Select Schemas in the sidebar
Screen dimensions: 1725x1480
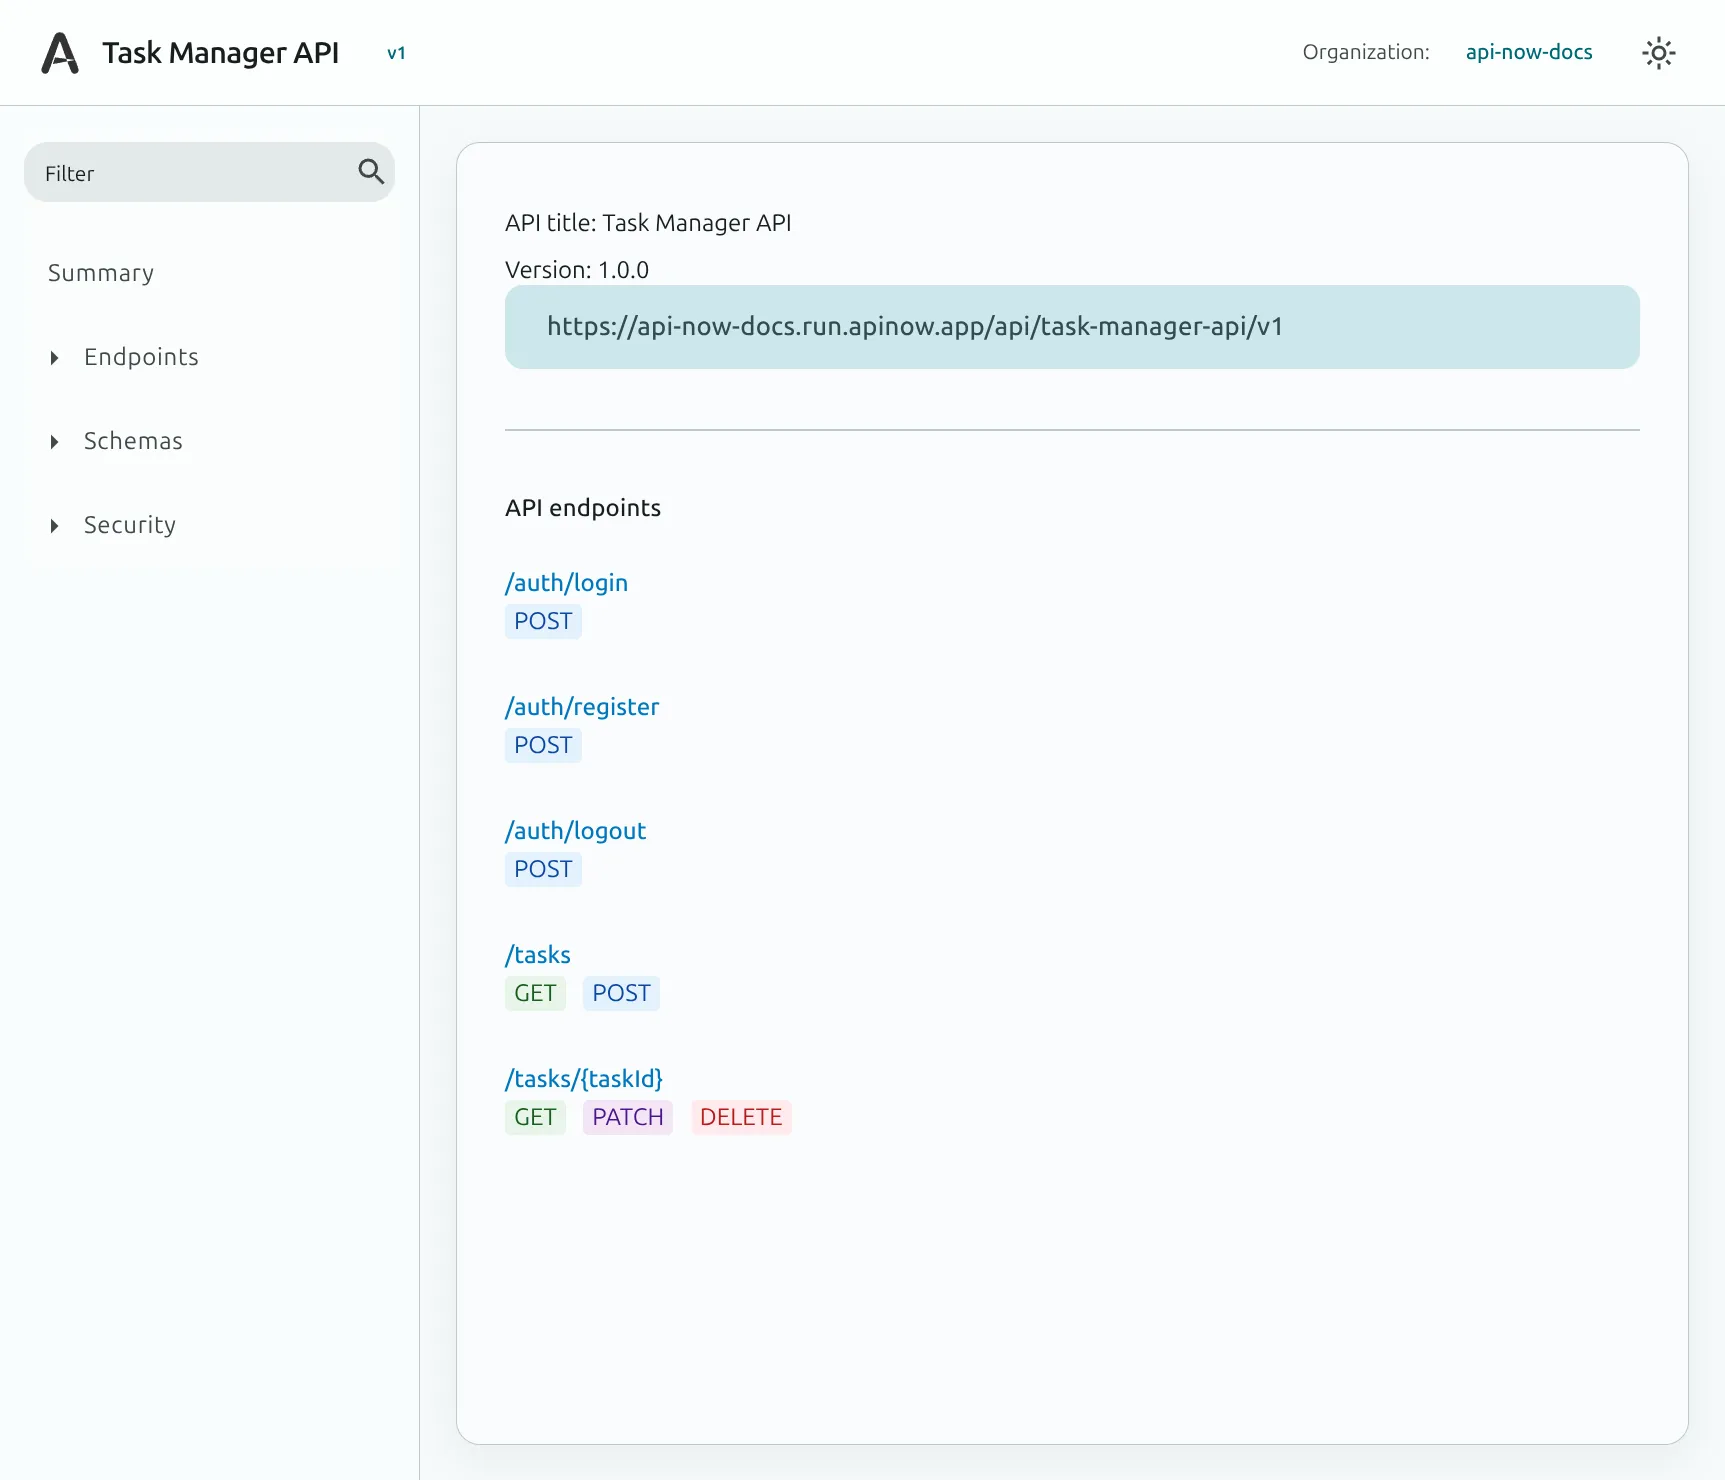click(x=133, y=441)
